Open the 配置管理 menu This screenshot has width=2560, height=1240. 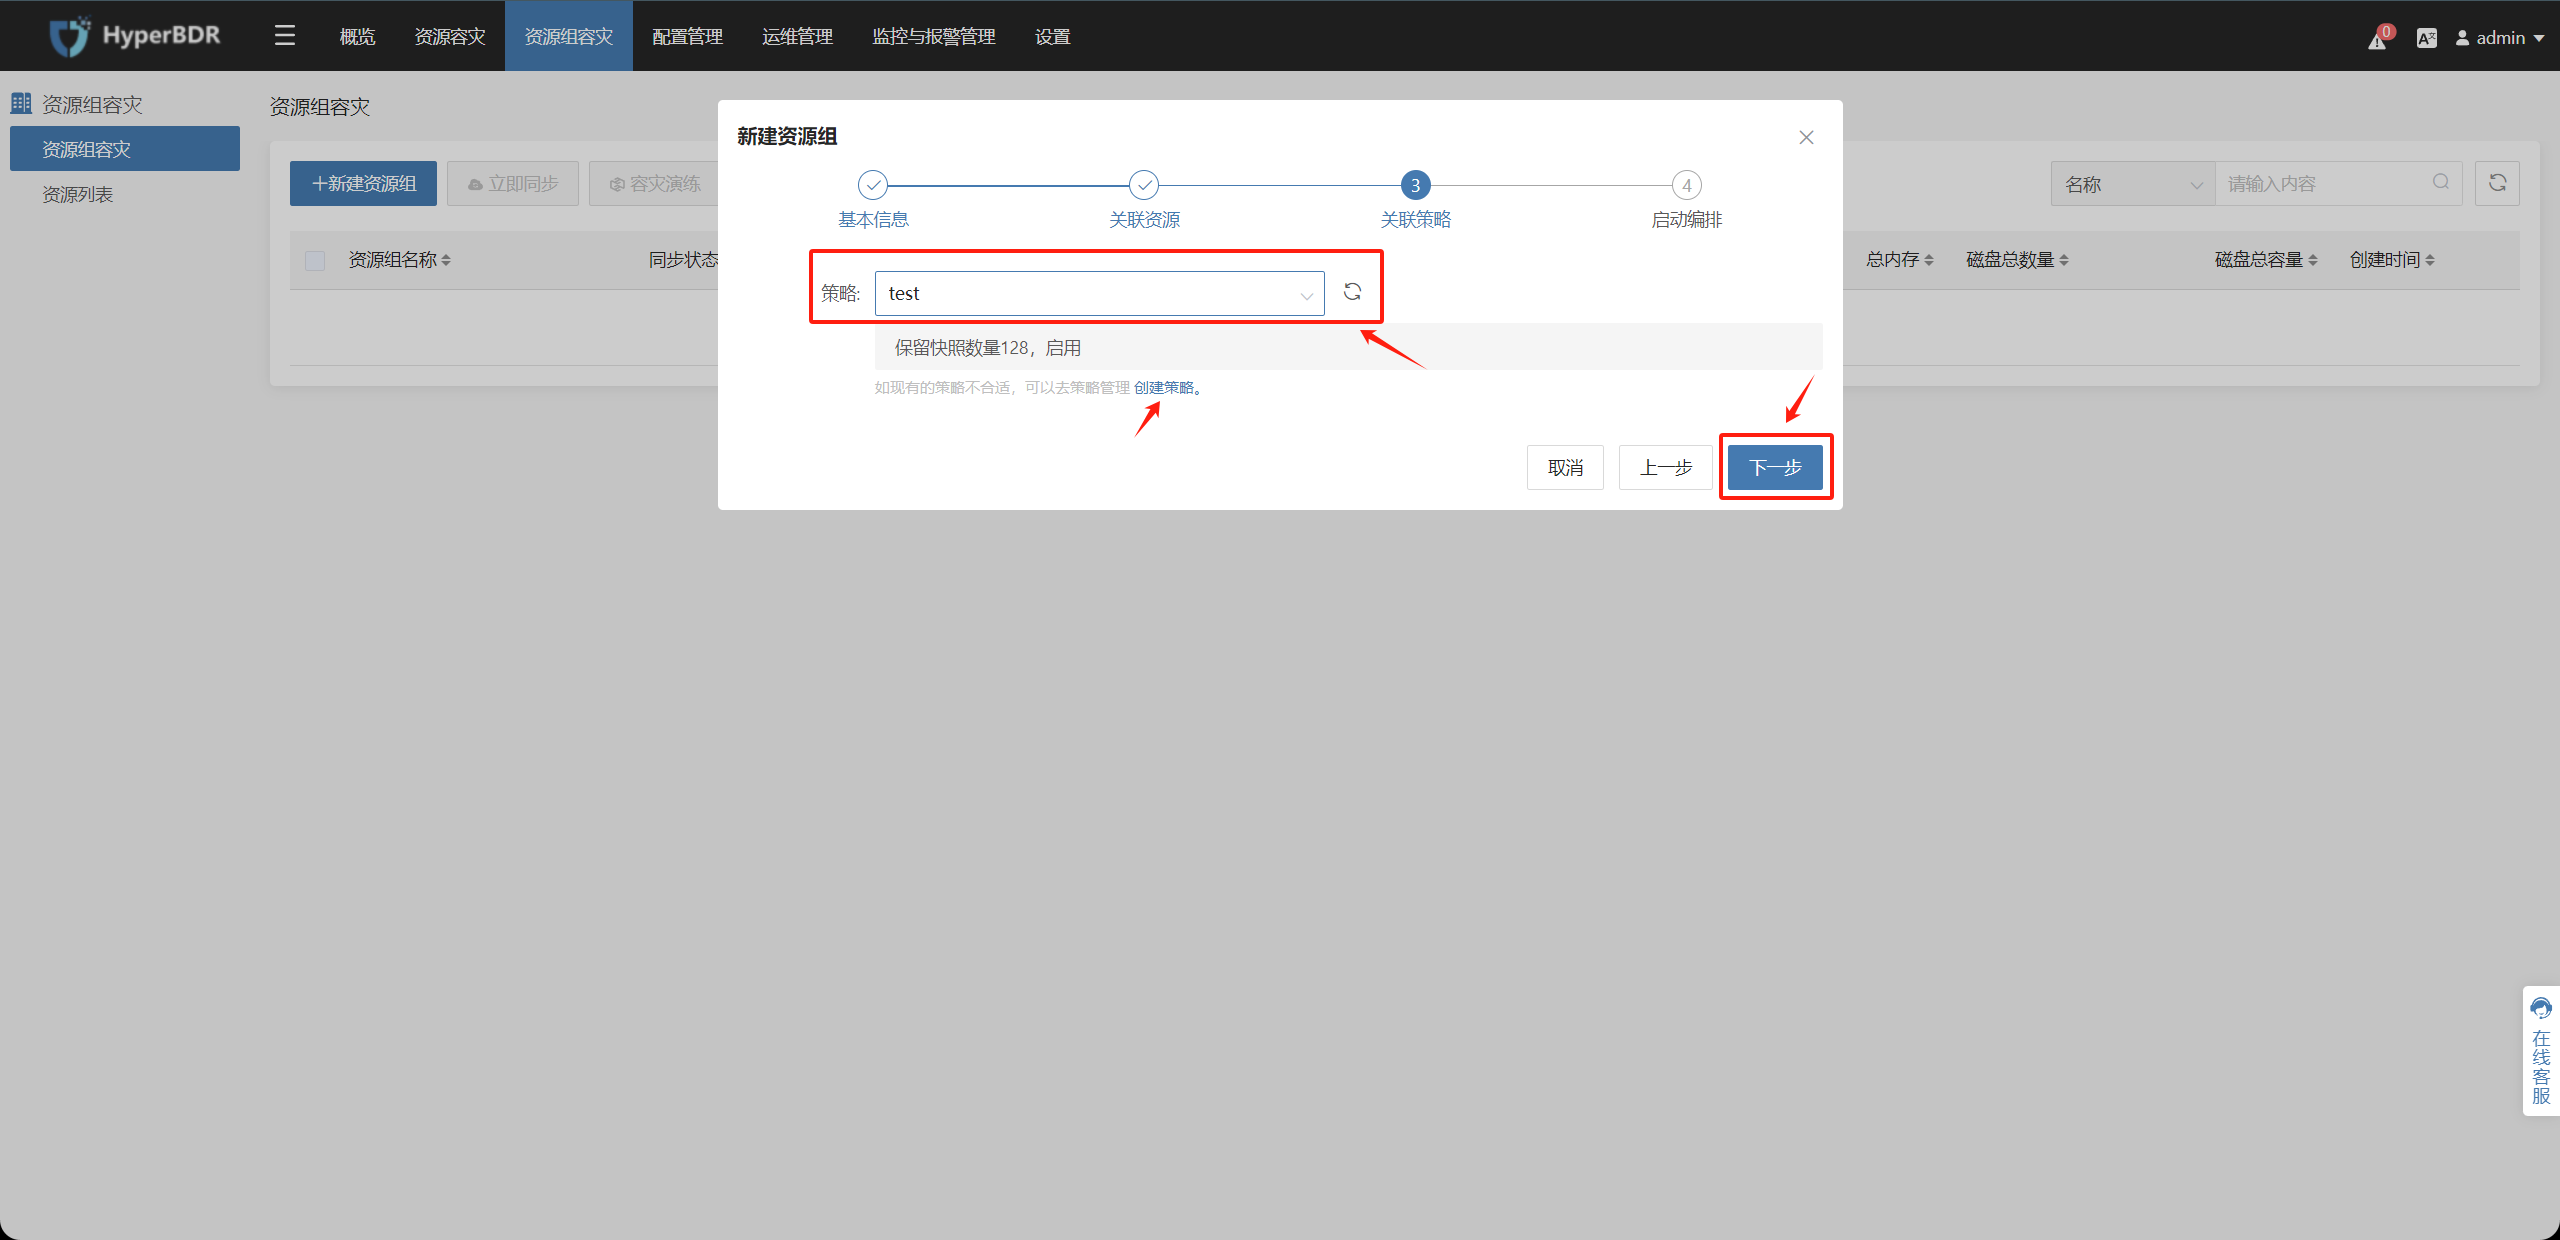pos(688,37)
